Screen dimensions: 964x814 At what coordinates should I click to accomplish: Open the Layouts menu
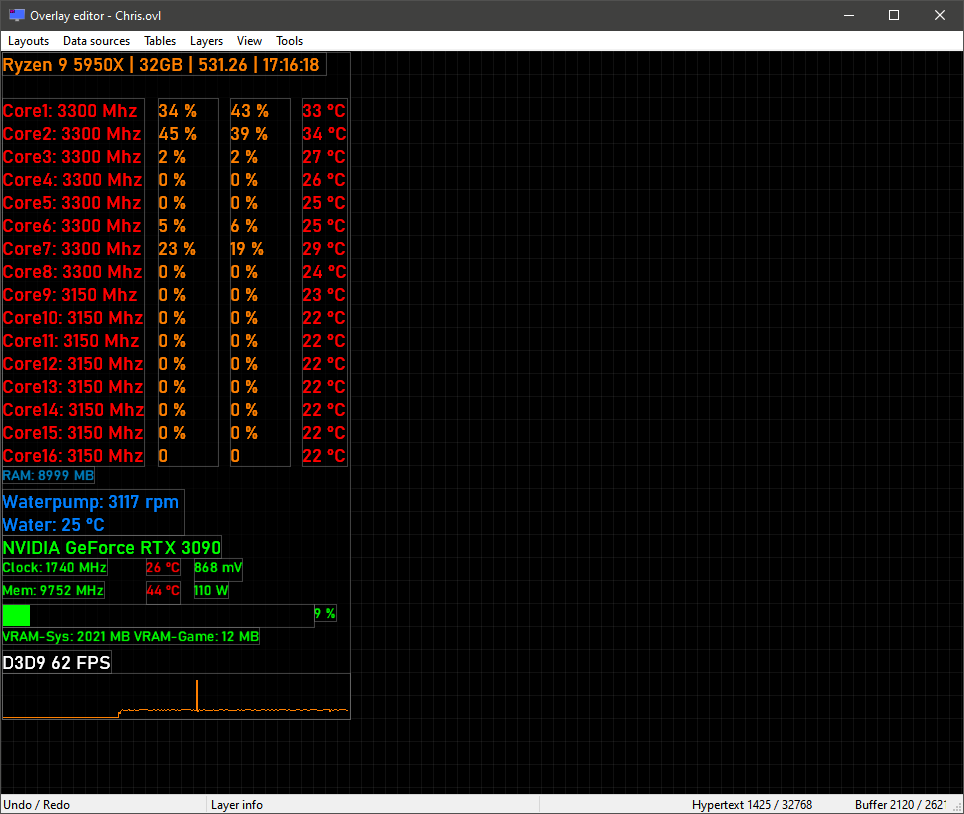[28, 41]
